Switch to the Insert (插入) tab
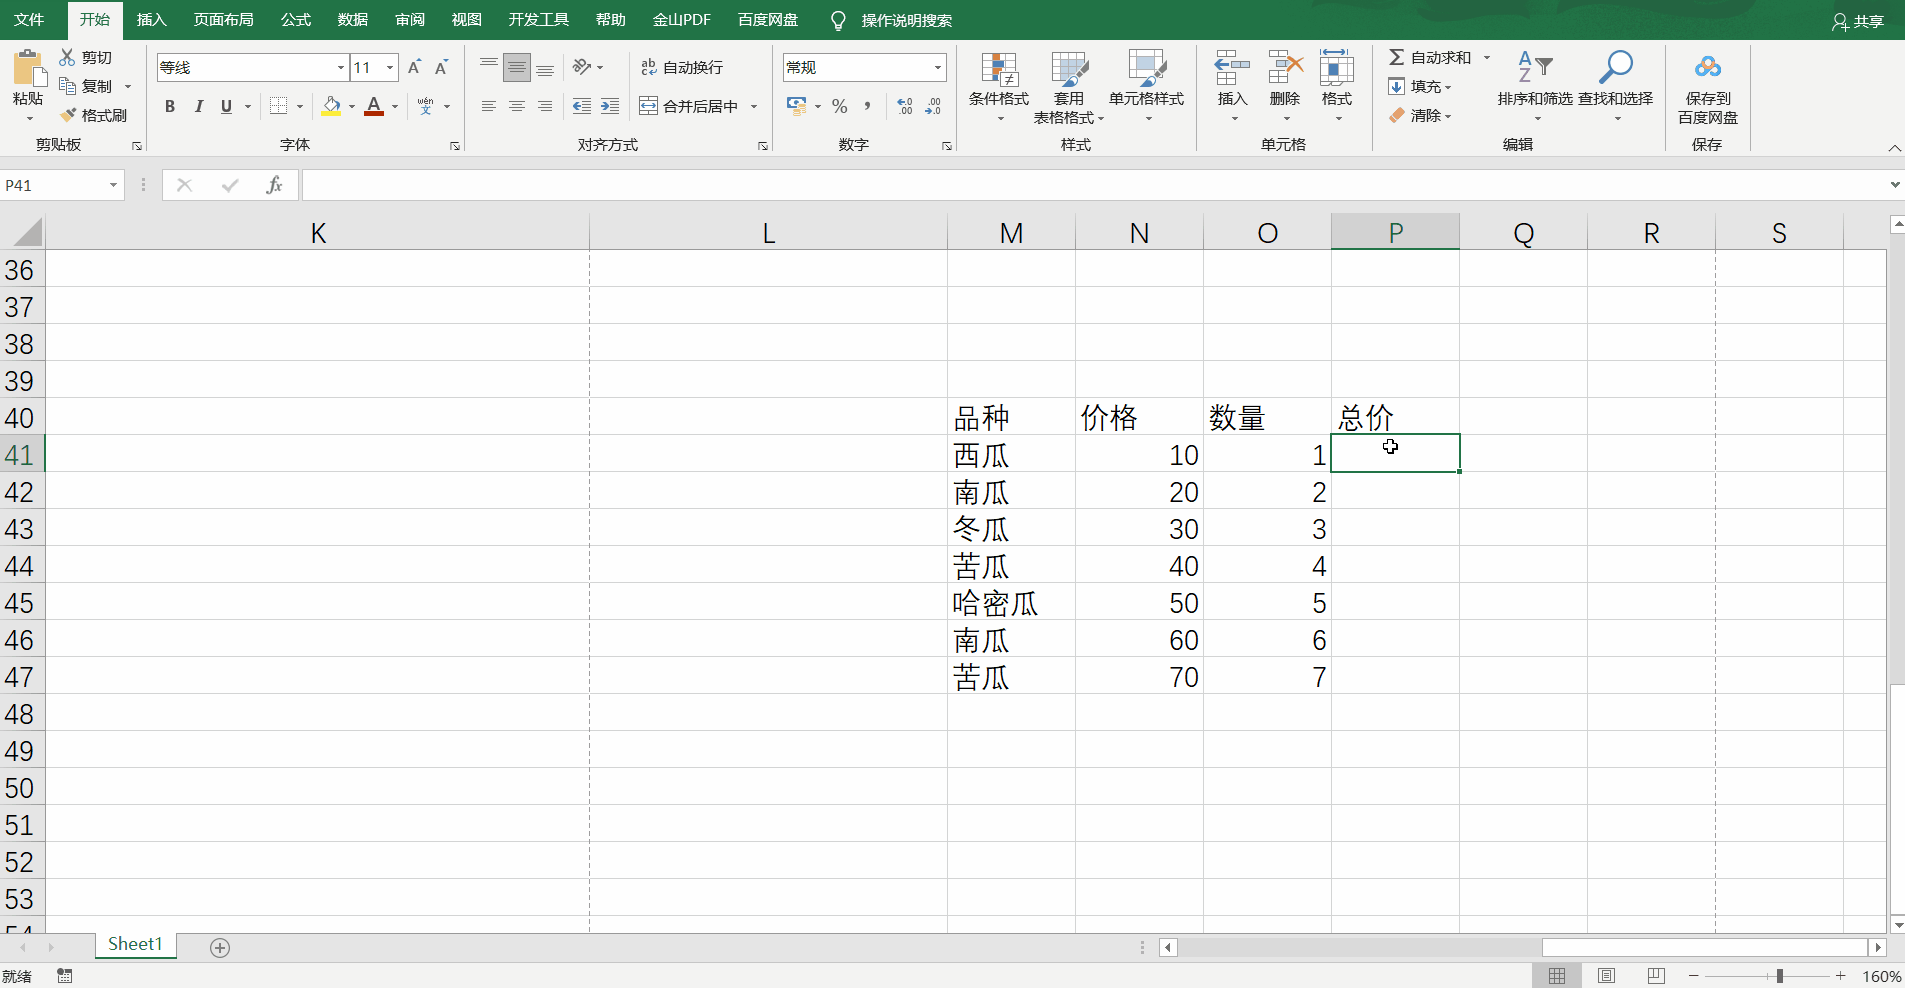Image resolution: width=1905 pixels, height=988 pixels. [151, 20]
